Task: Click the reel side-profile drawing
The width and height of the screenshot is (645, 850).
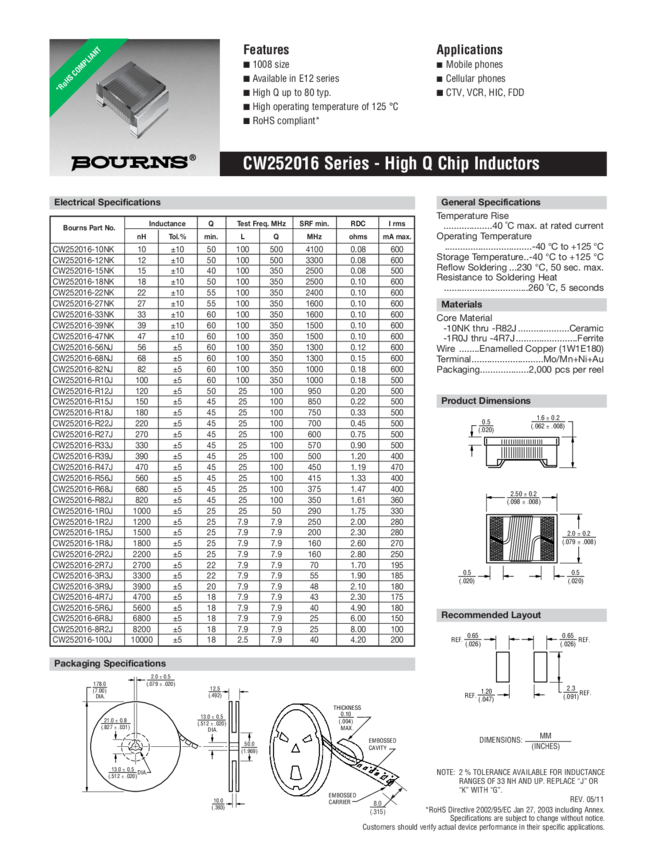Action: point(234,746)
